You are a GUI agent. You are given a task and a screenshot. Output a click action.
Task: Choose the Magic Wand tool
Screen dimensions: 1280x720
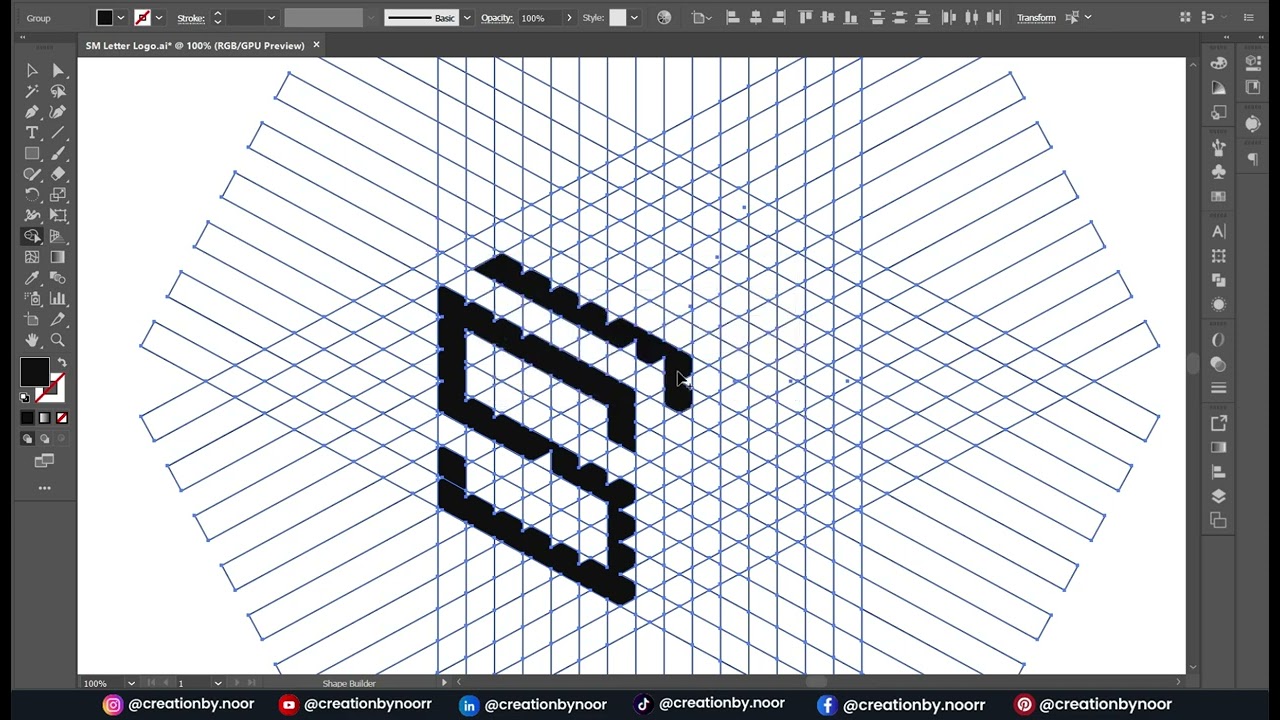[x=32, y=91]
